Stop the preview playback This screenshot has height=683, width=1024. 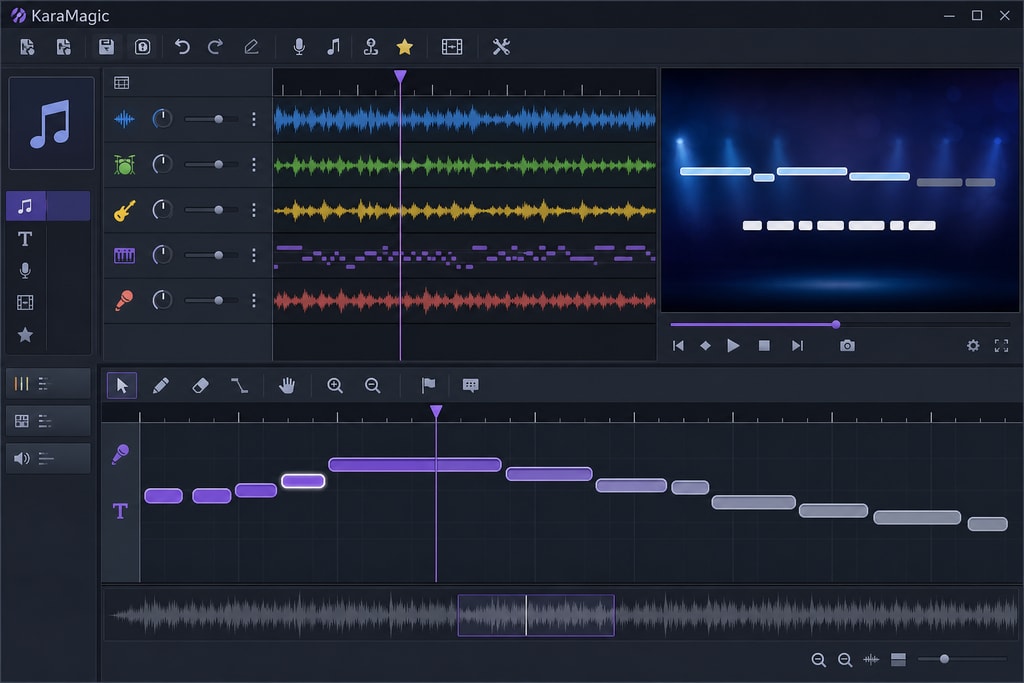tap(764, 345)
